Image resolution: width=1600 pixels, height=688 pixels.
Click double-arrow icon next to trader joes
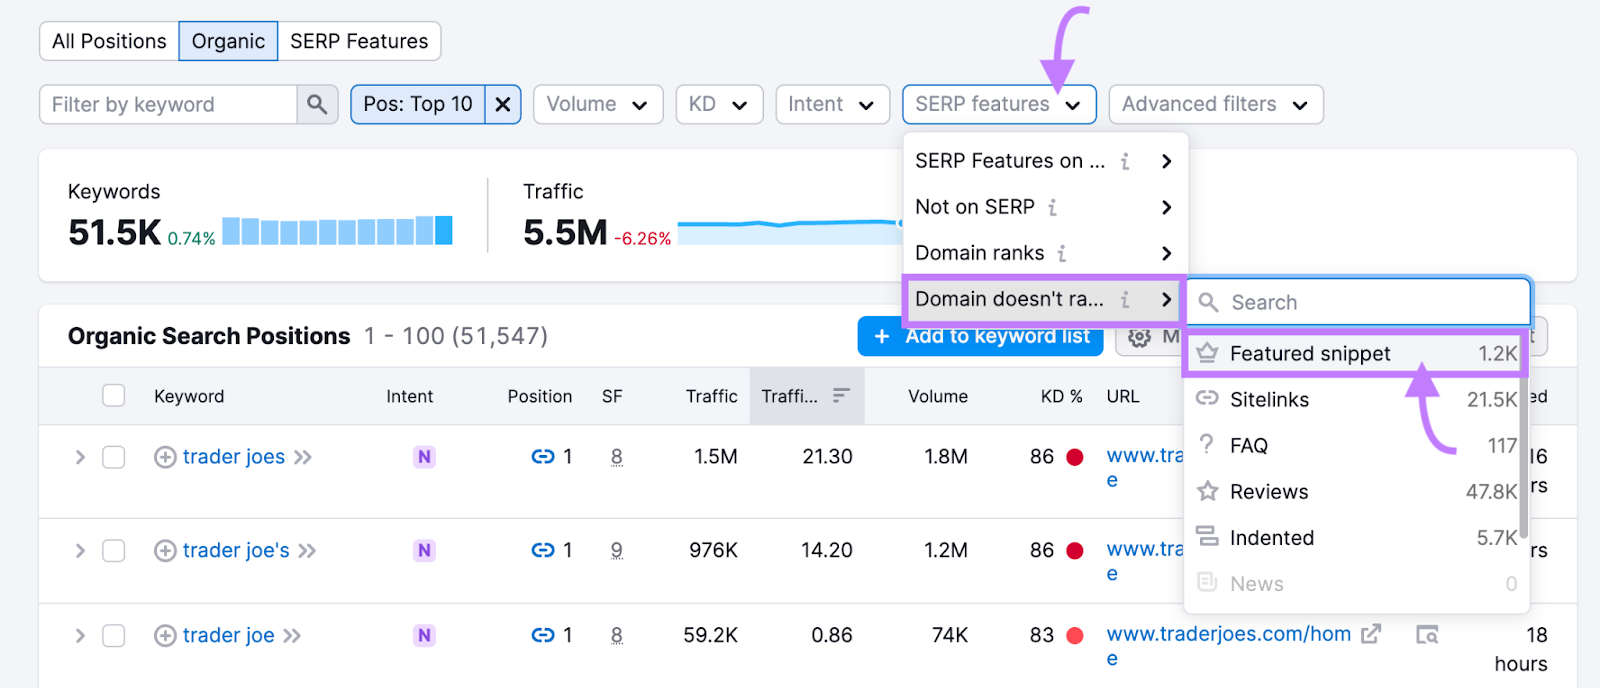pyautogui.click(x=303, y=457)
